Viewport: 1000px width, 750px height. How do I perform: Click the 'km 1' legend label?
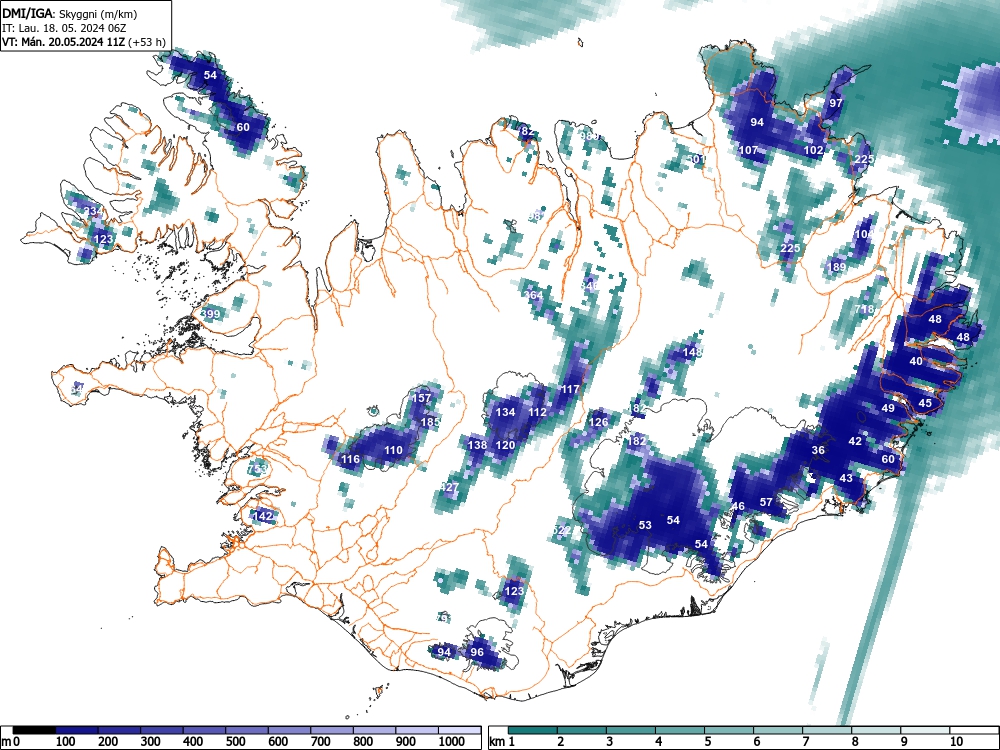[503, 742]
